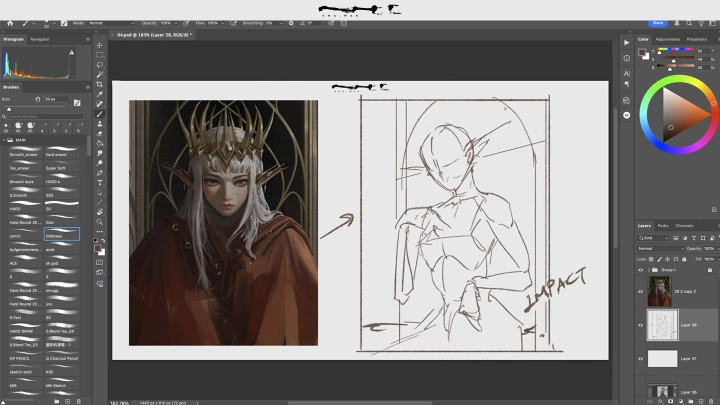720x405 pixels.
Task: Switch to the Properties tab
Action: click(697, 39)
